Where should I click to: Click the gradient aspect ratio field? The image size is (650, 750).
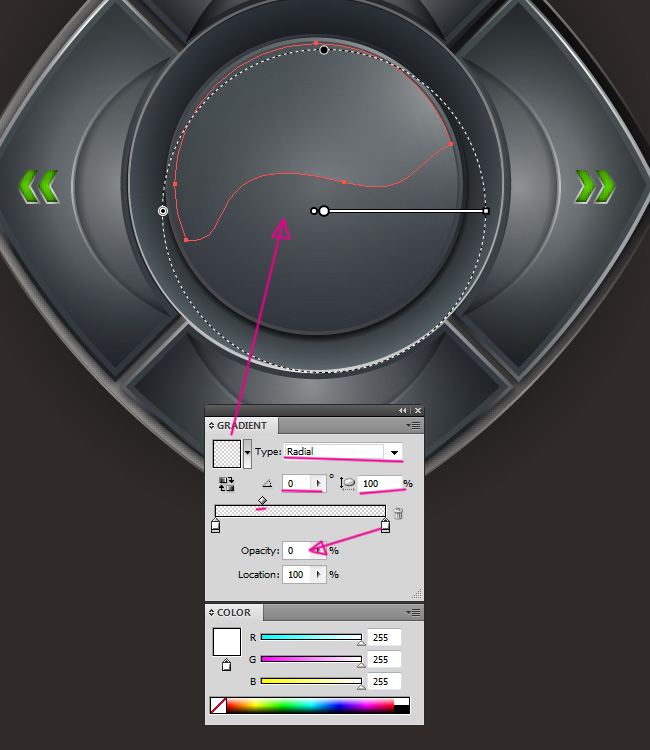point(379,483)
